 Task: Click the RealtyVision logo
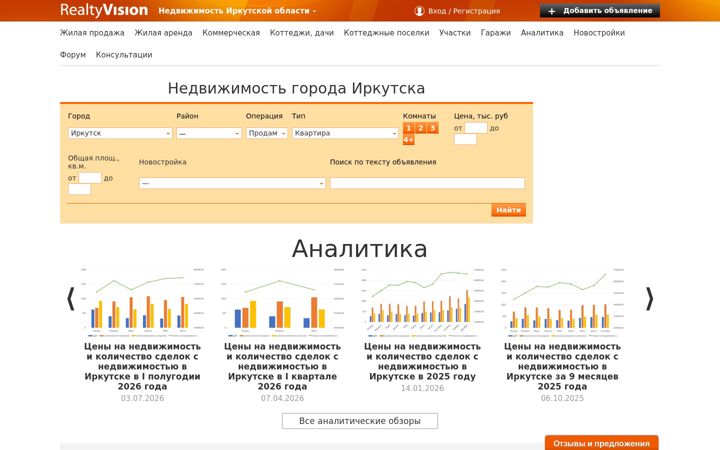pos(104,10)
